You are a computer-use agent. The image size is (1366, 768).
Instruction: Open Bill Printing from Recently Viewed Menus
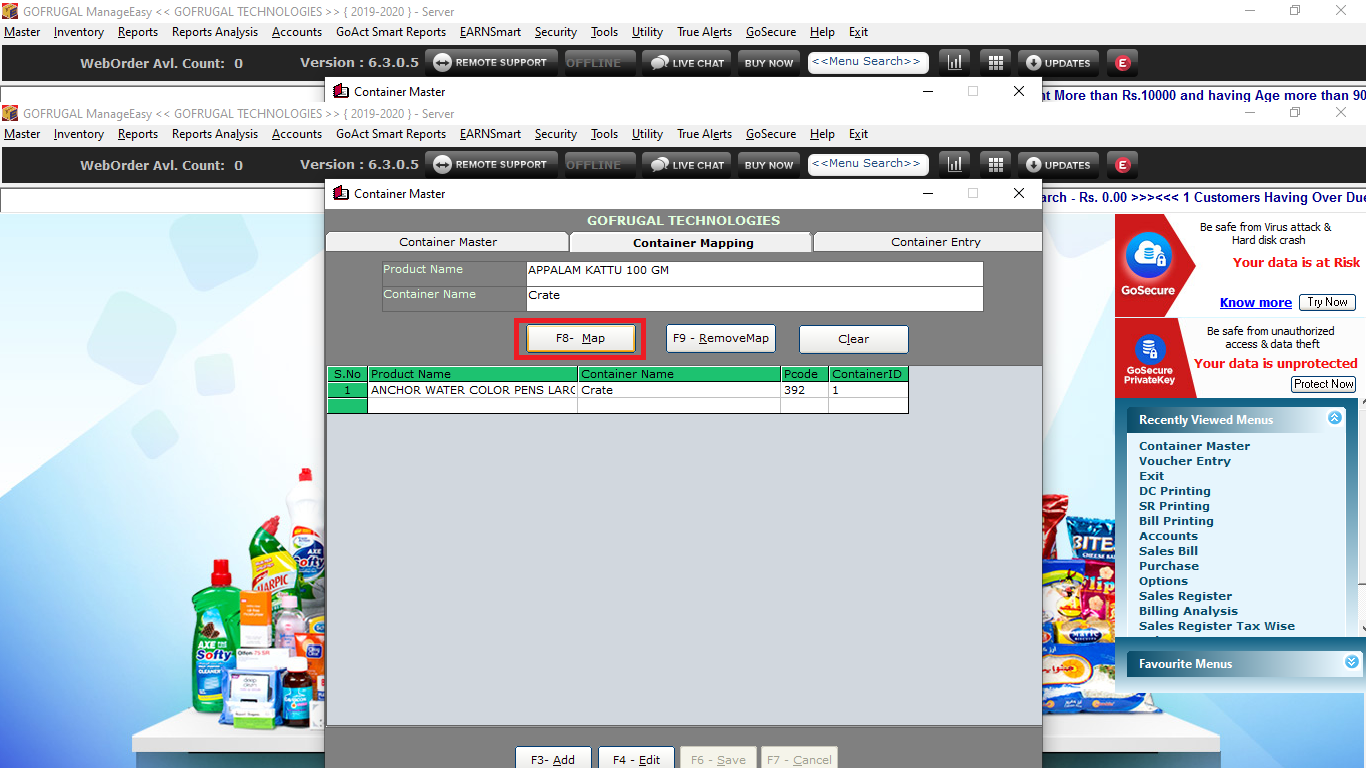pyautogui.click(x=1176, y=521)
